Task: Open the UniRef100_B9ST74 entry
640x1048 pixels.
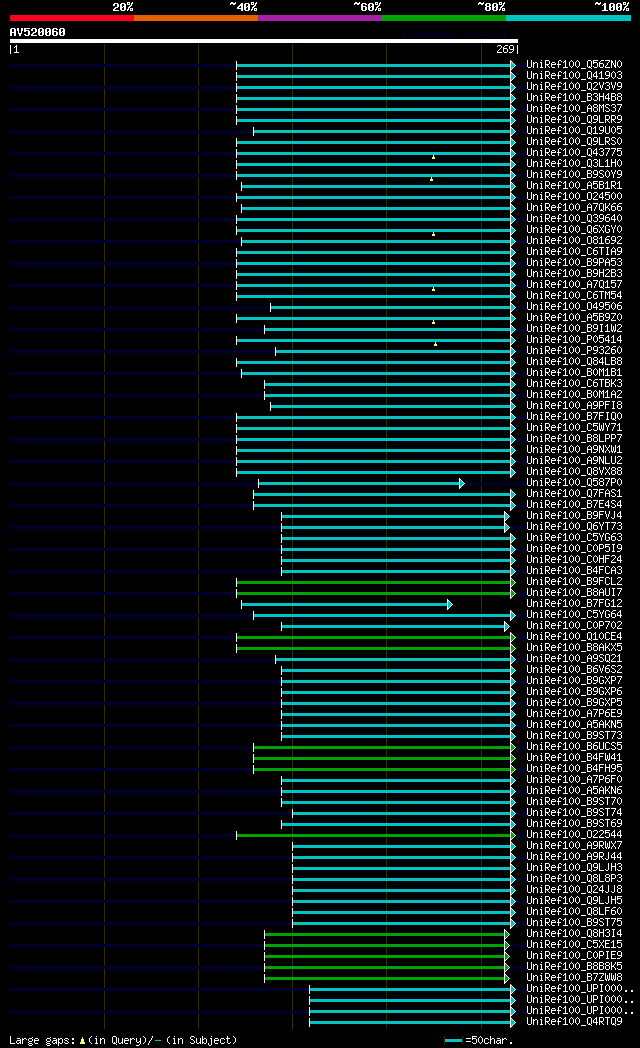Action: [574, 813]
